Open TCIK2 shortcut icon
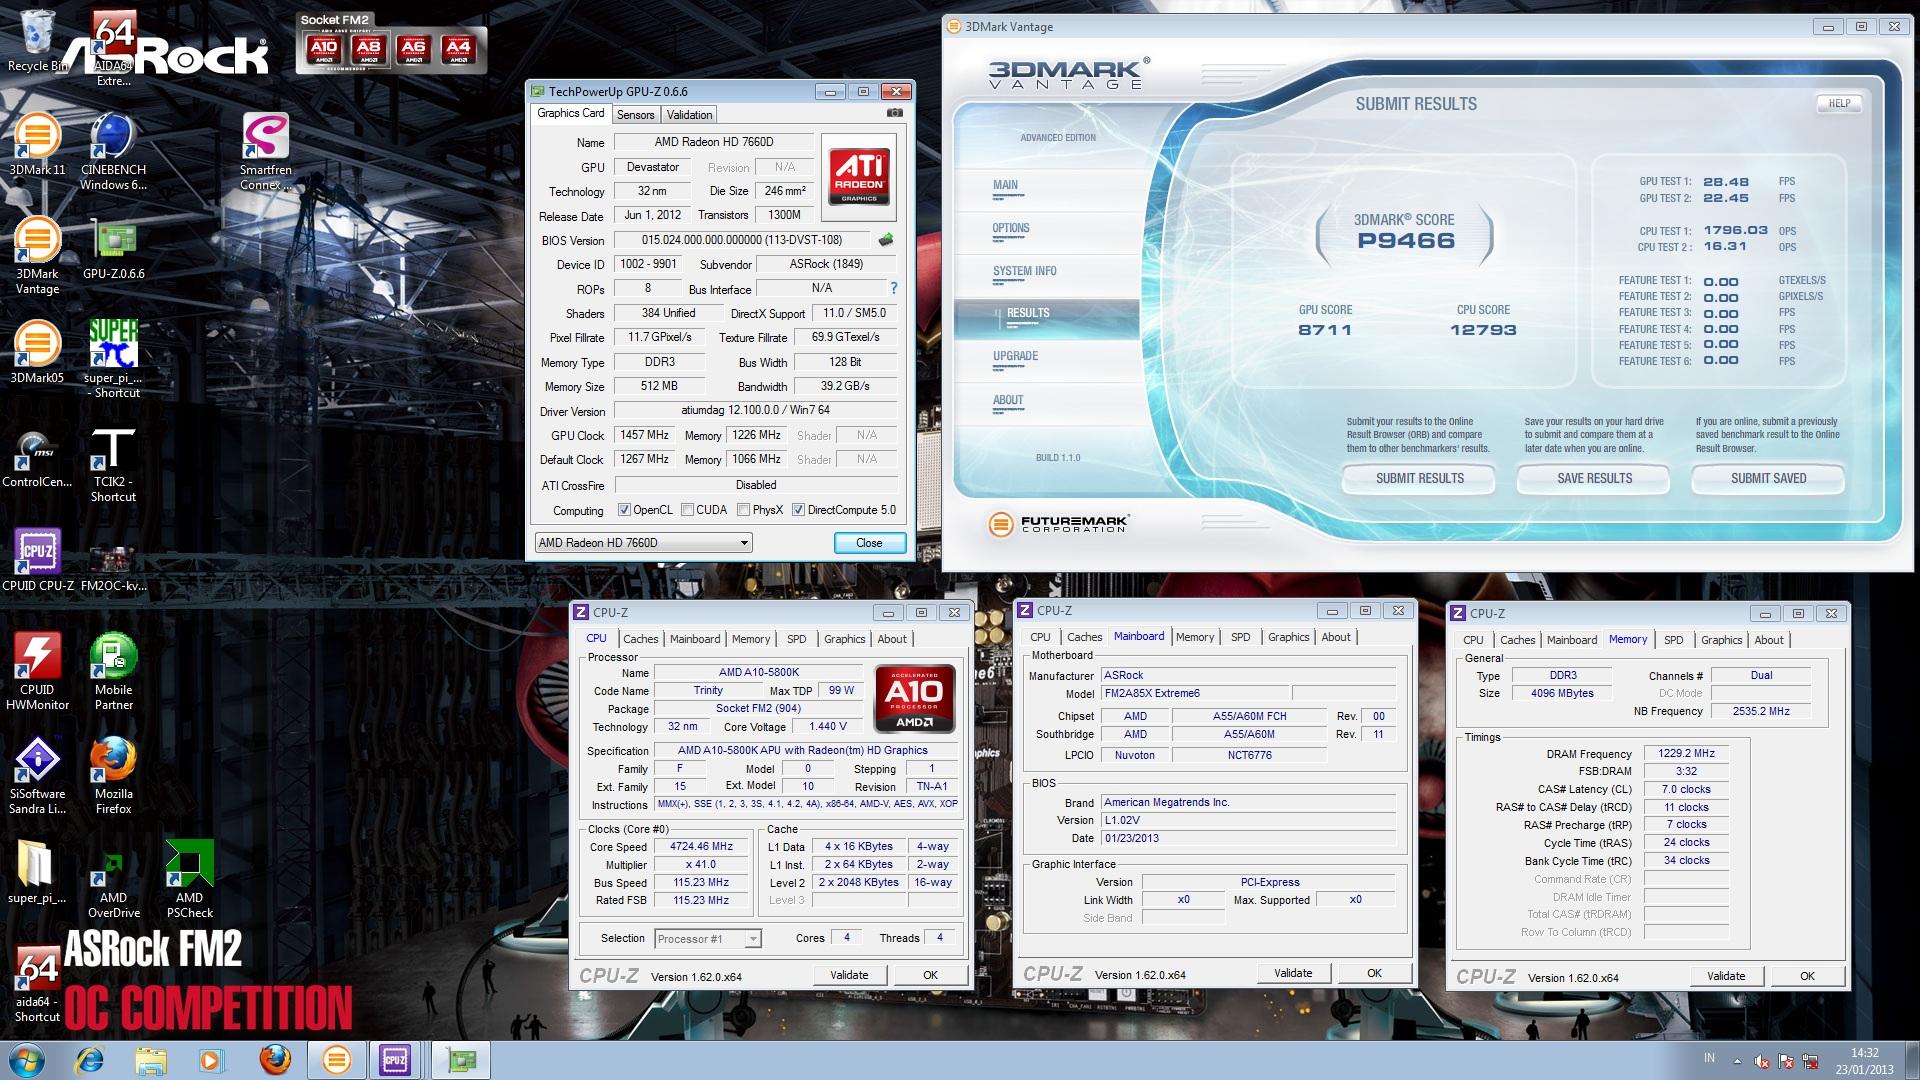Screen dimensions: 1920x1080 click(x=113, y=466)
